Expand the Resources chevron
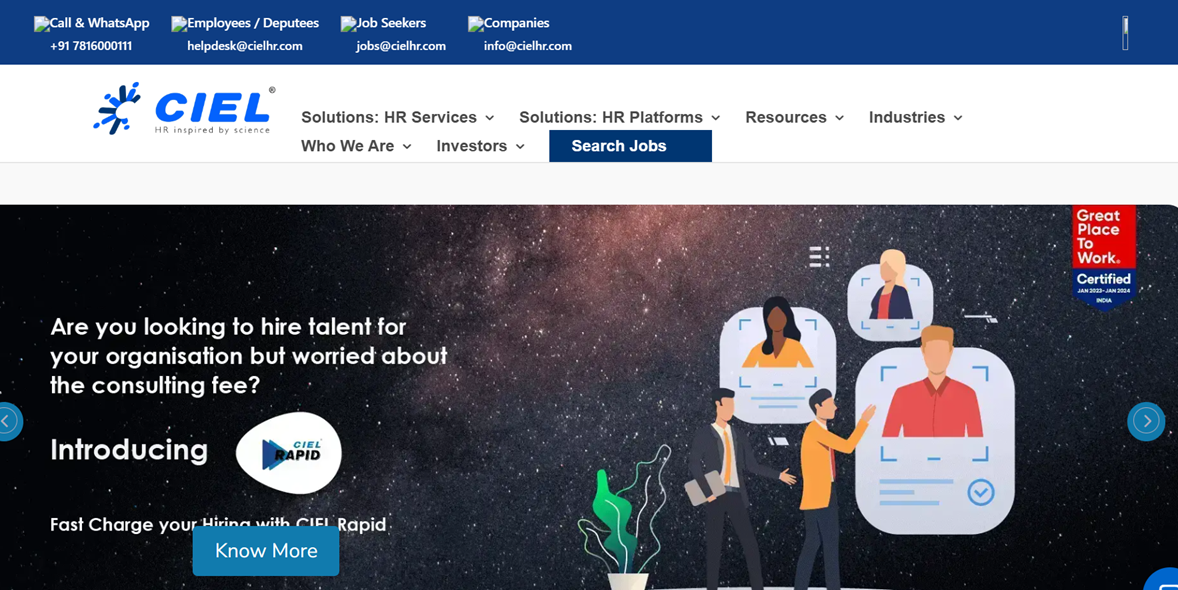 (840, 118)
